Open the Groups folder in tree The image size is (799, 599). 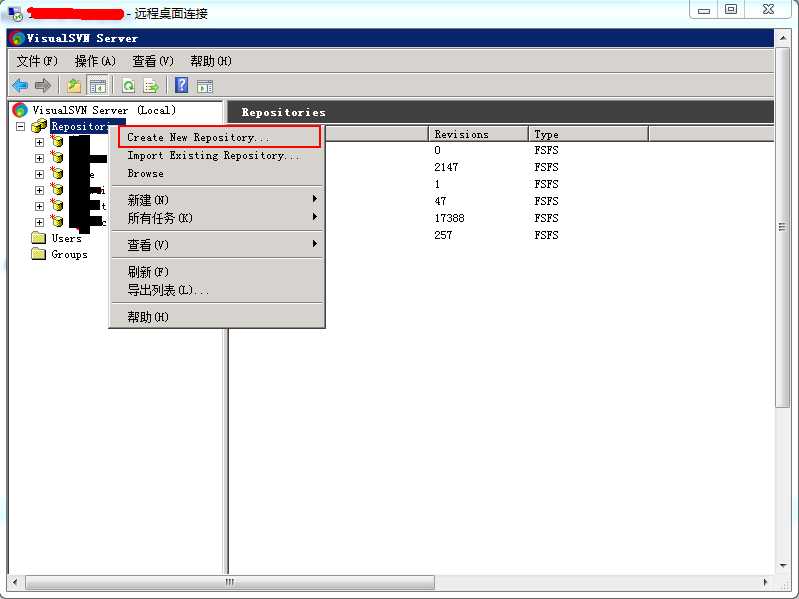(x=69, y=254)
